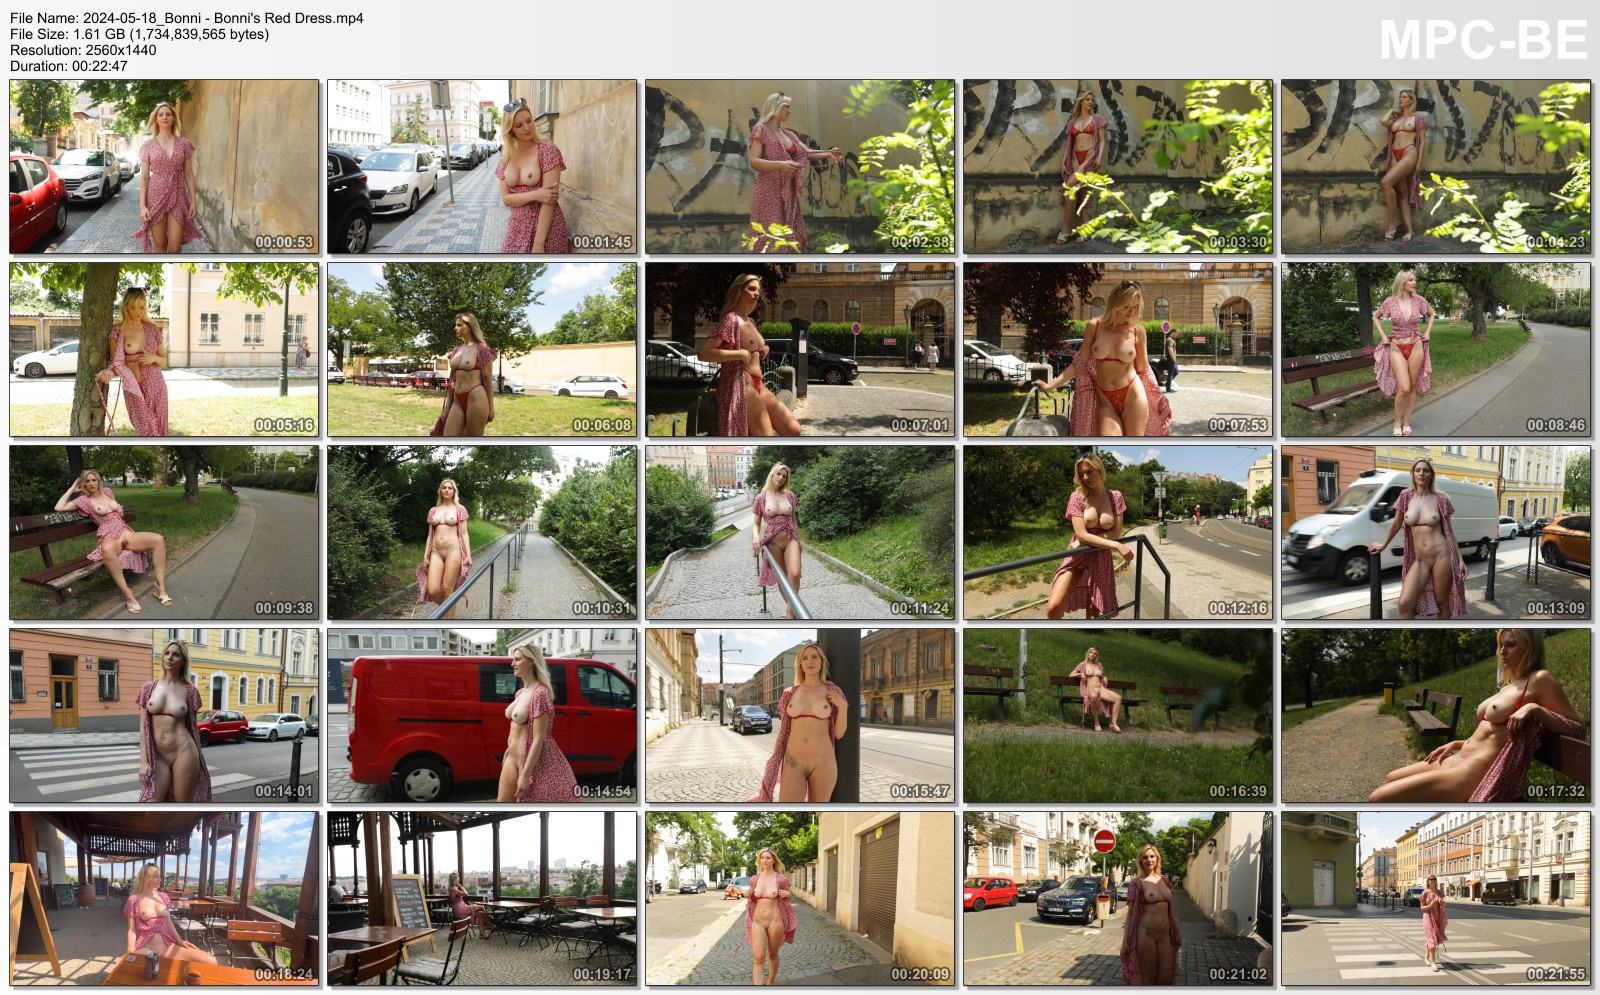Select the terrace frame at 00:18:24
Image resolution: width=1600 pixels, height=995 pixels.
coord(164,899)
